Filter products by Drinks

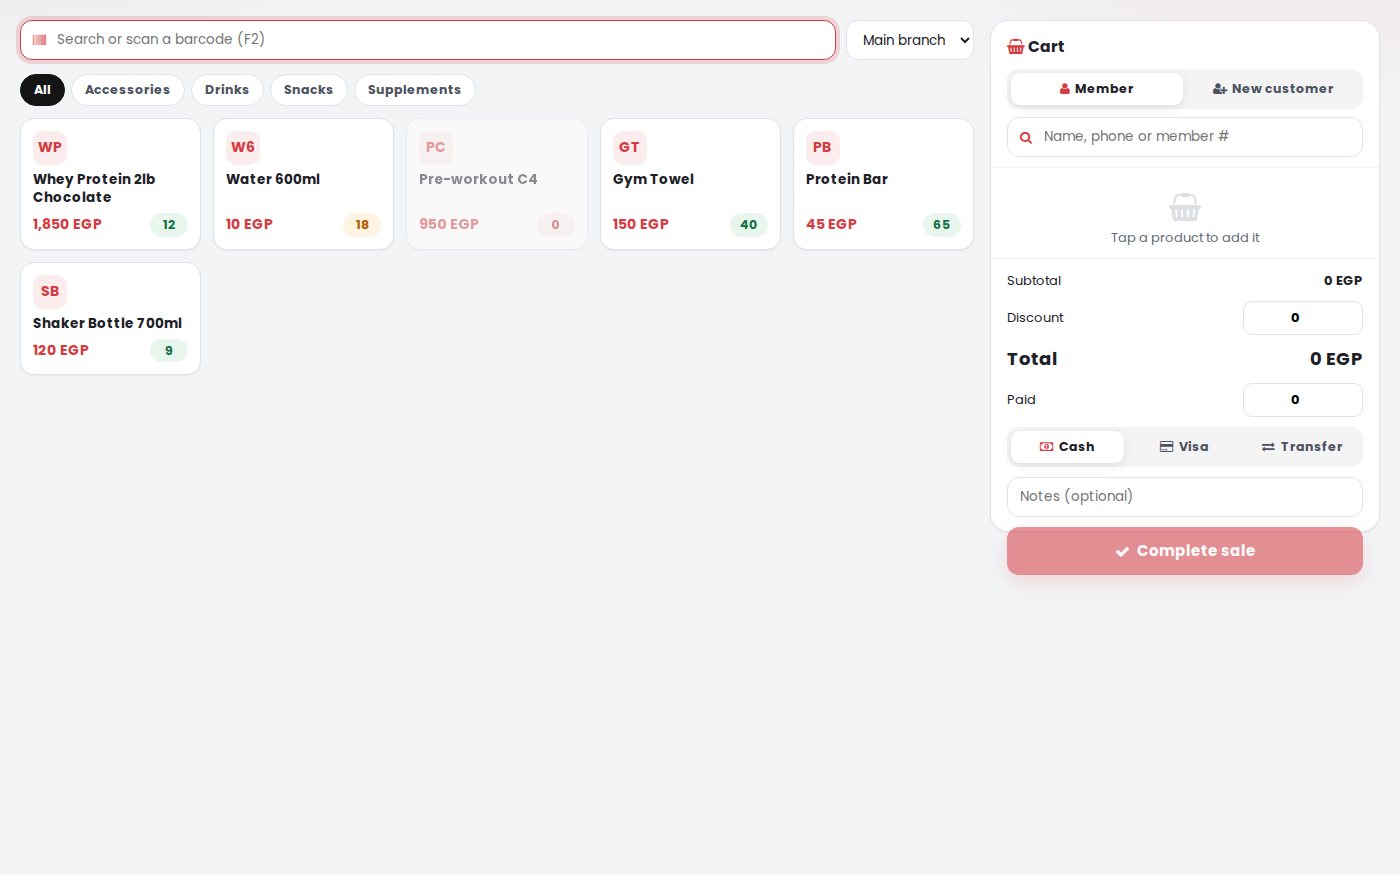coord(227,90)
